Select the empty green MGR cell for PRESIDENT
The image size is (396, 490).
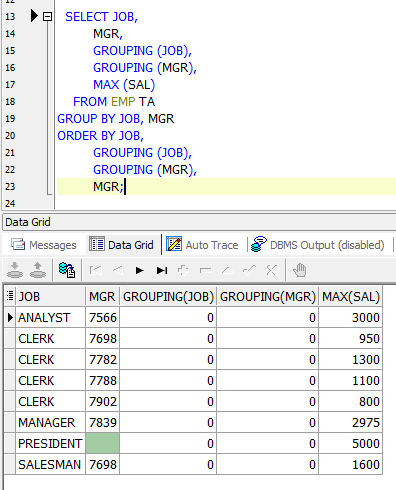[x=102, y=444]
